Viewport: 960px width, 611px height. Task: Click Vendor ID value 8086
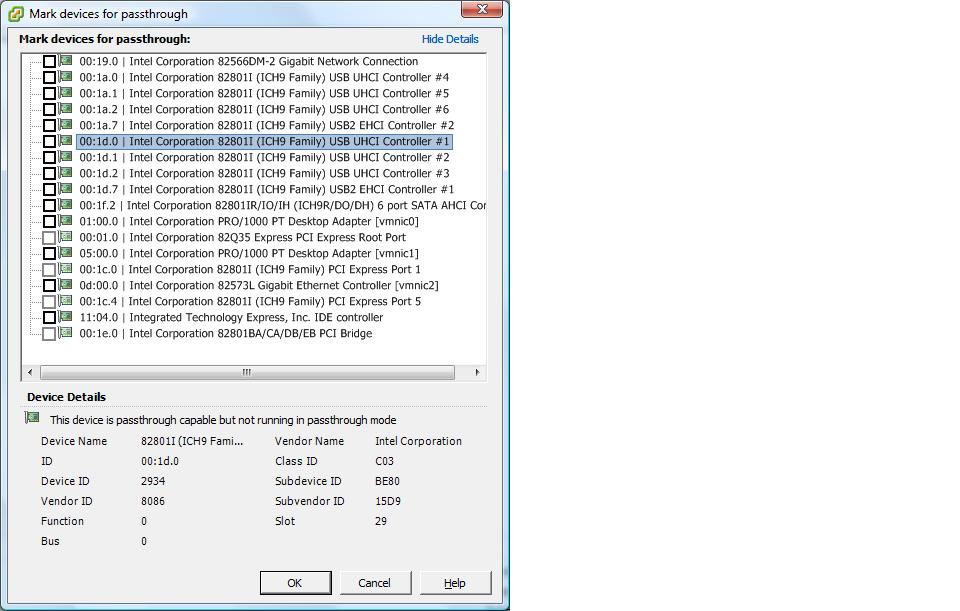click(153, 501)
